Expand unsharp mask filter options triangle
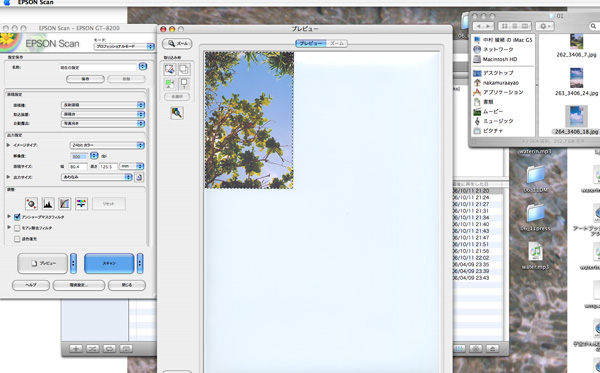 point(9,217)
